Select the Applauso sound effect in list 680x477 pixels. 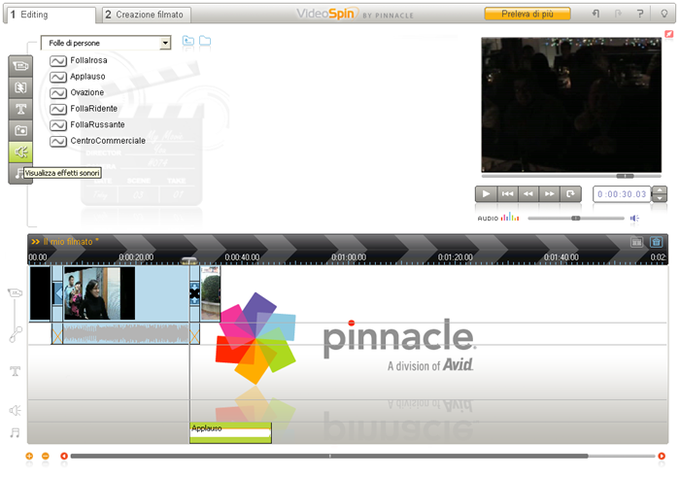click(x=77, y=76)
